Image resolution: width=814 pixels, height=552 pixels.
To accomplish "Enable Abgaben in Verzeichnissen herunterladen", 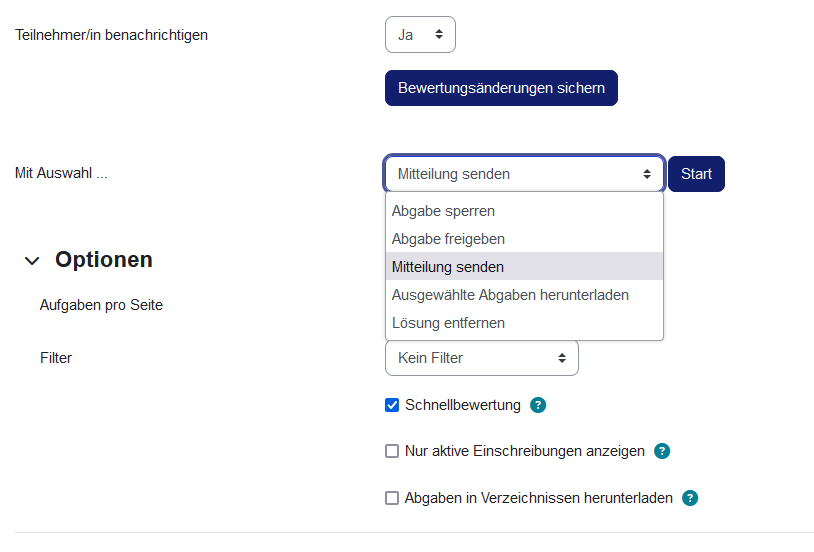I will 392,498.
